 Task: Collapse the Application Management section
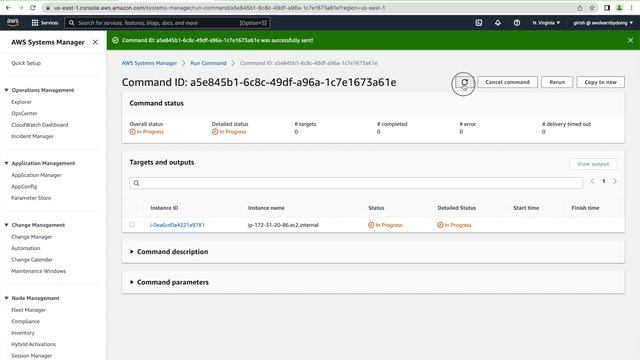(x=7, y=163)
